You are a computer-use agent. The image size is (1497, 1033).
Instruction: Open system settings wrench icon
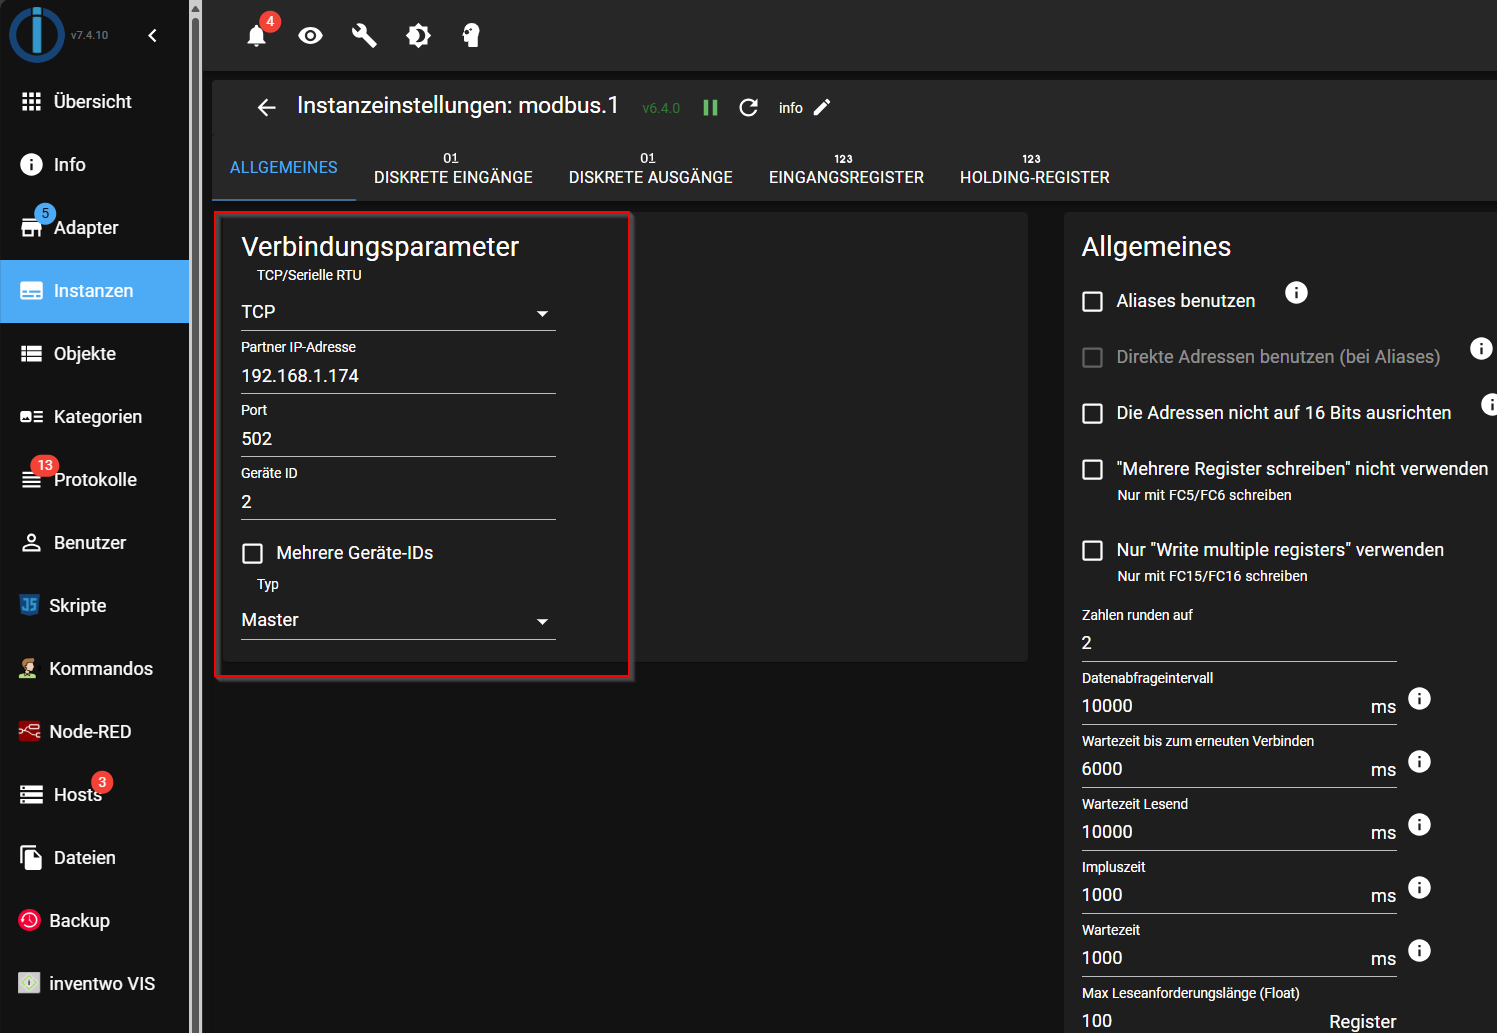364,36
